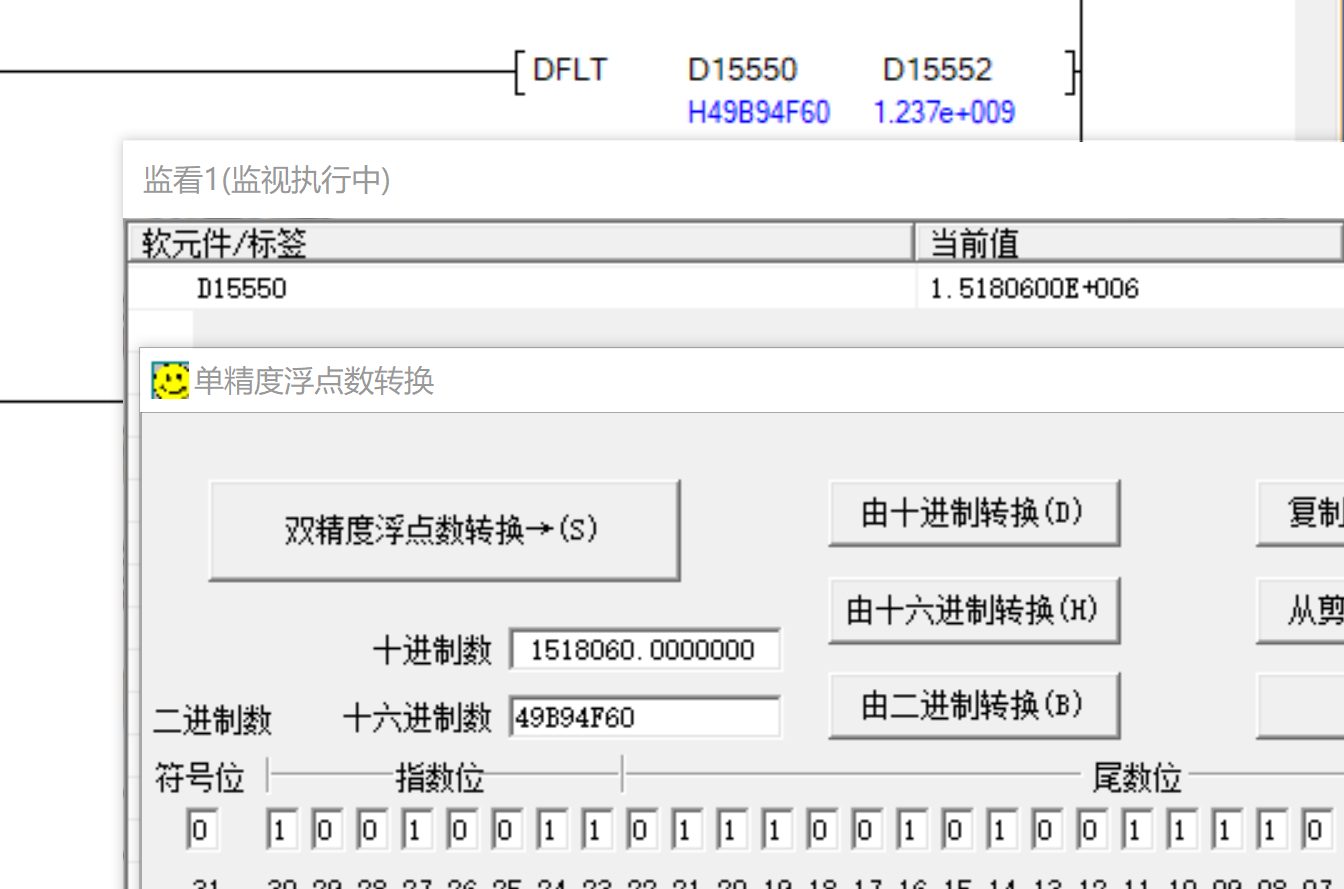The image size is (1344, 889).
Task: Click the bit 30 exponent box
Action: pyautogui.click(x=281, y=830)
